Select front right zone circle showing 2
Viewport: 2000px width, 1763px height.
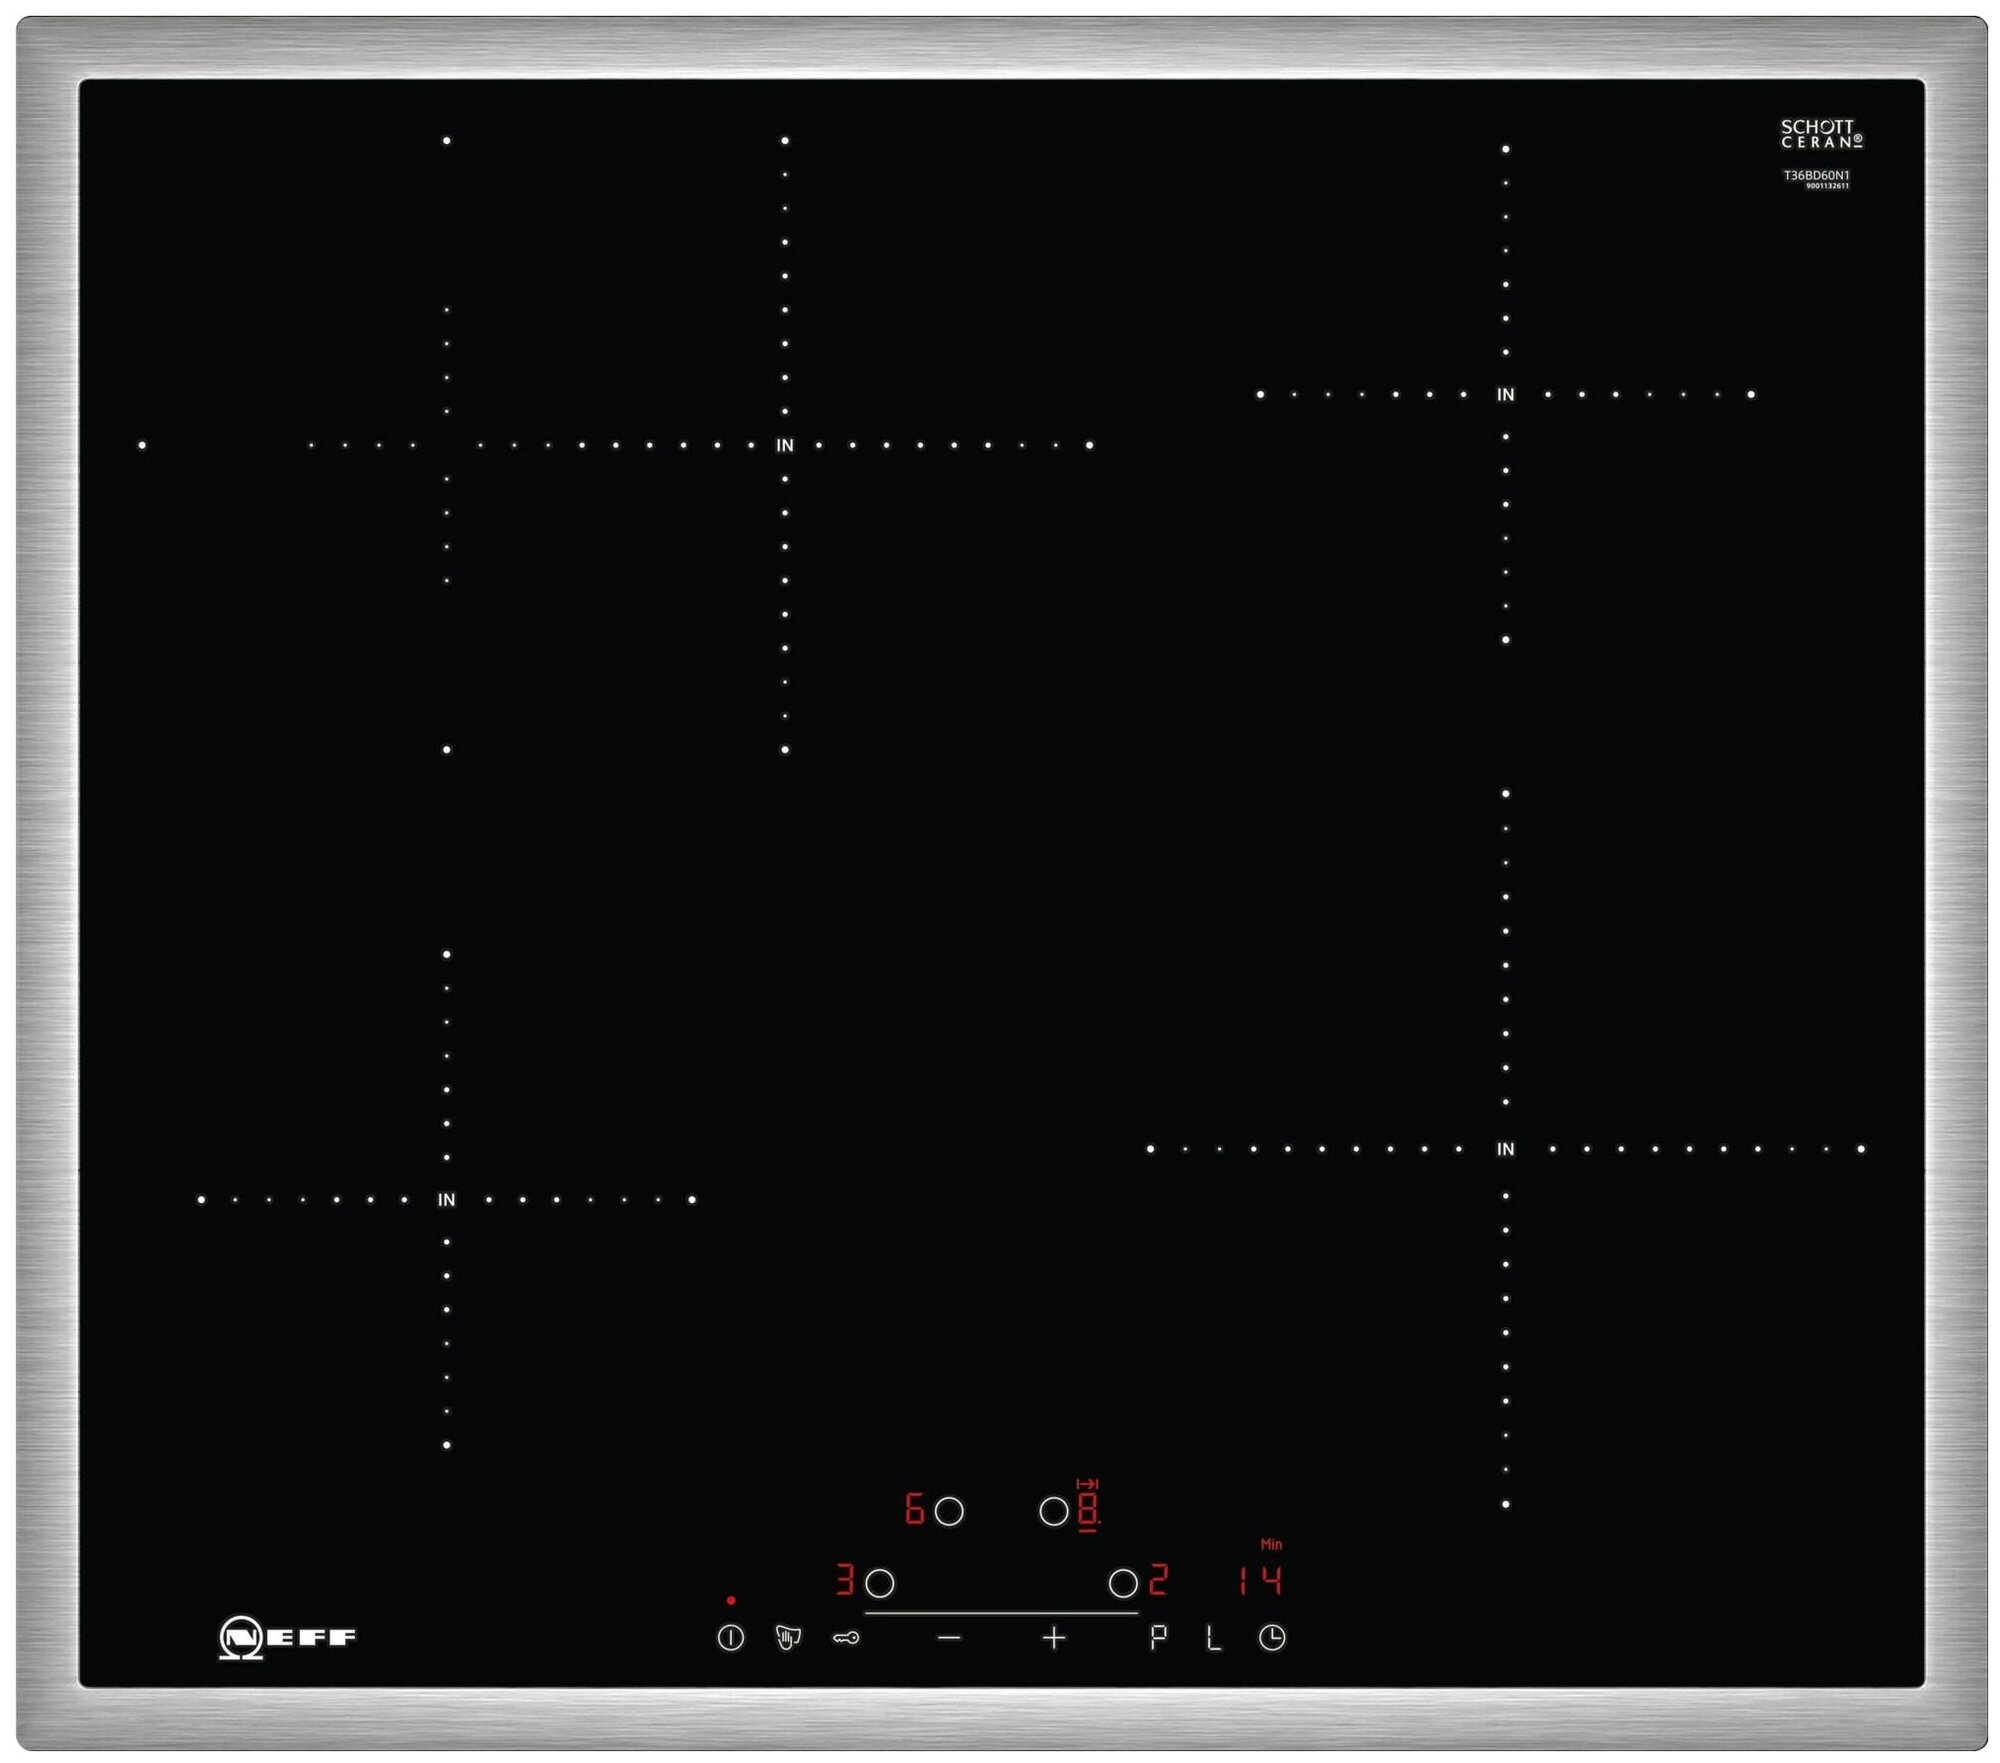[x=1123, y=1583]
